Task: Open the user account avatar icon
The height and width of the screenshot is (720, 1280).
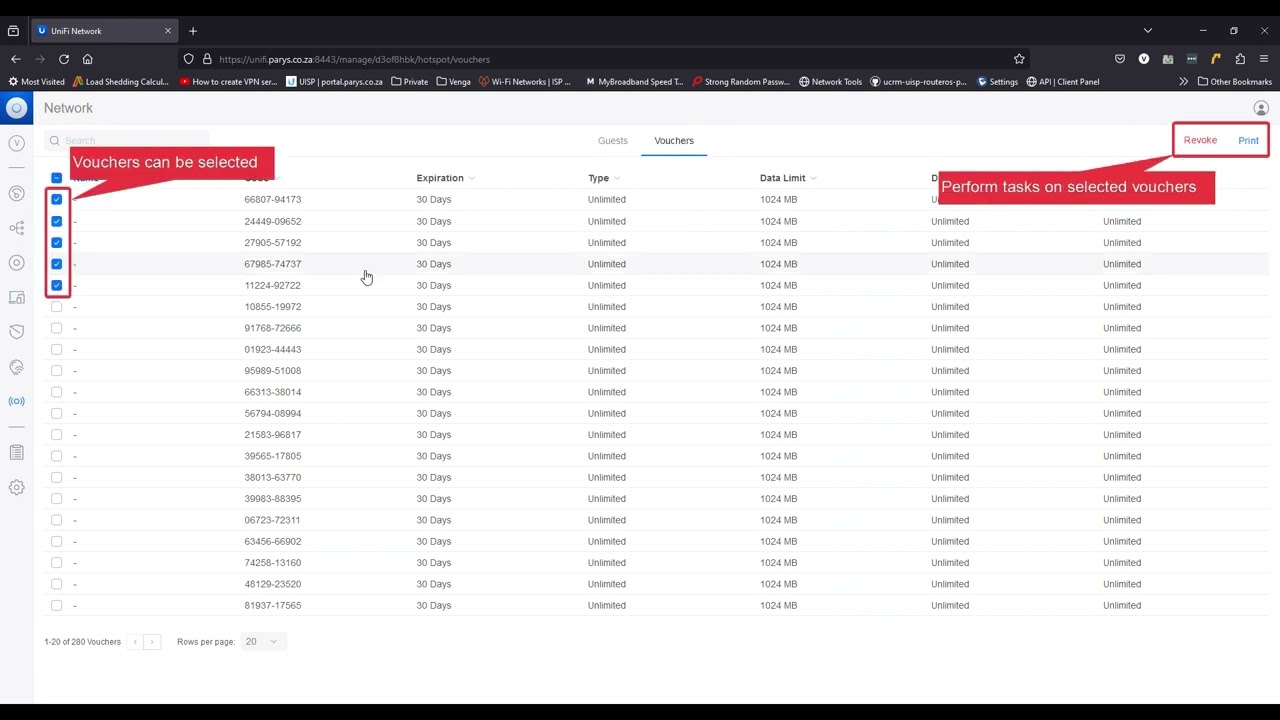Action: coord(1260,108)
